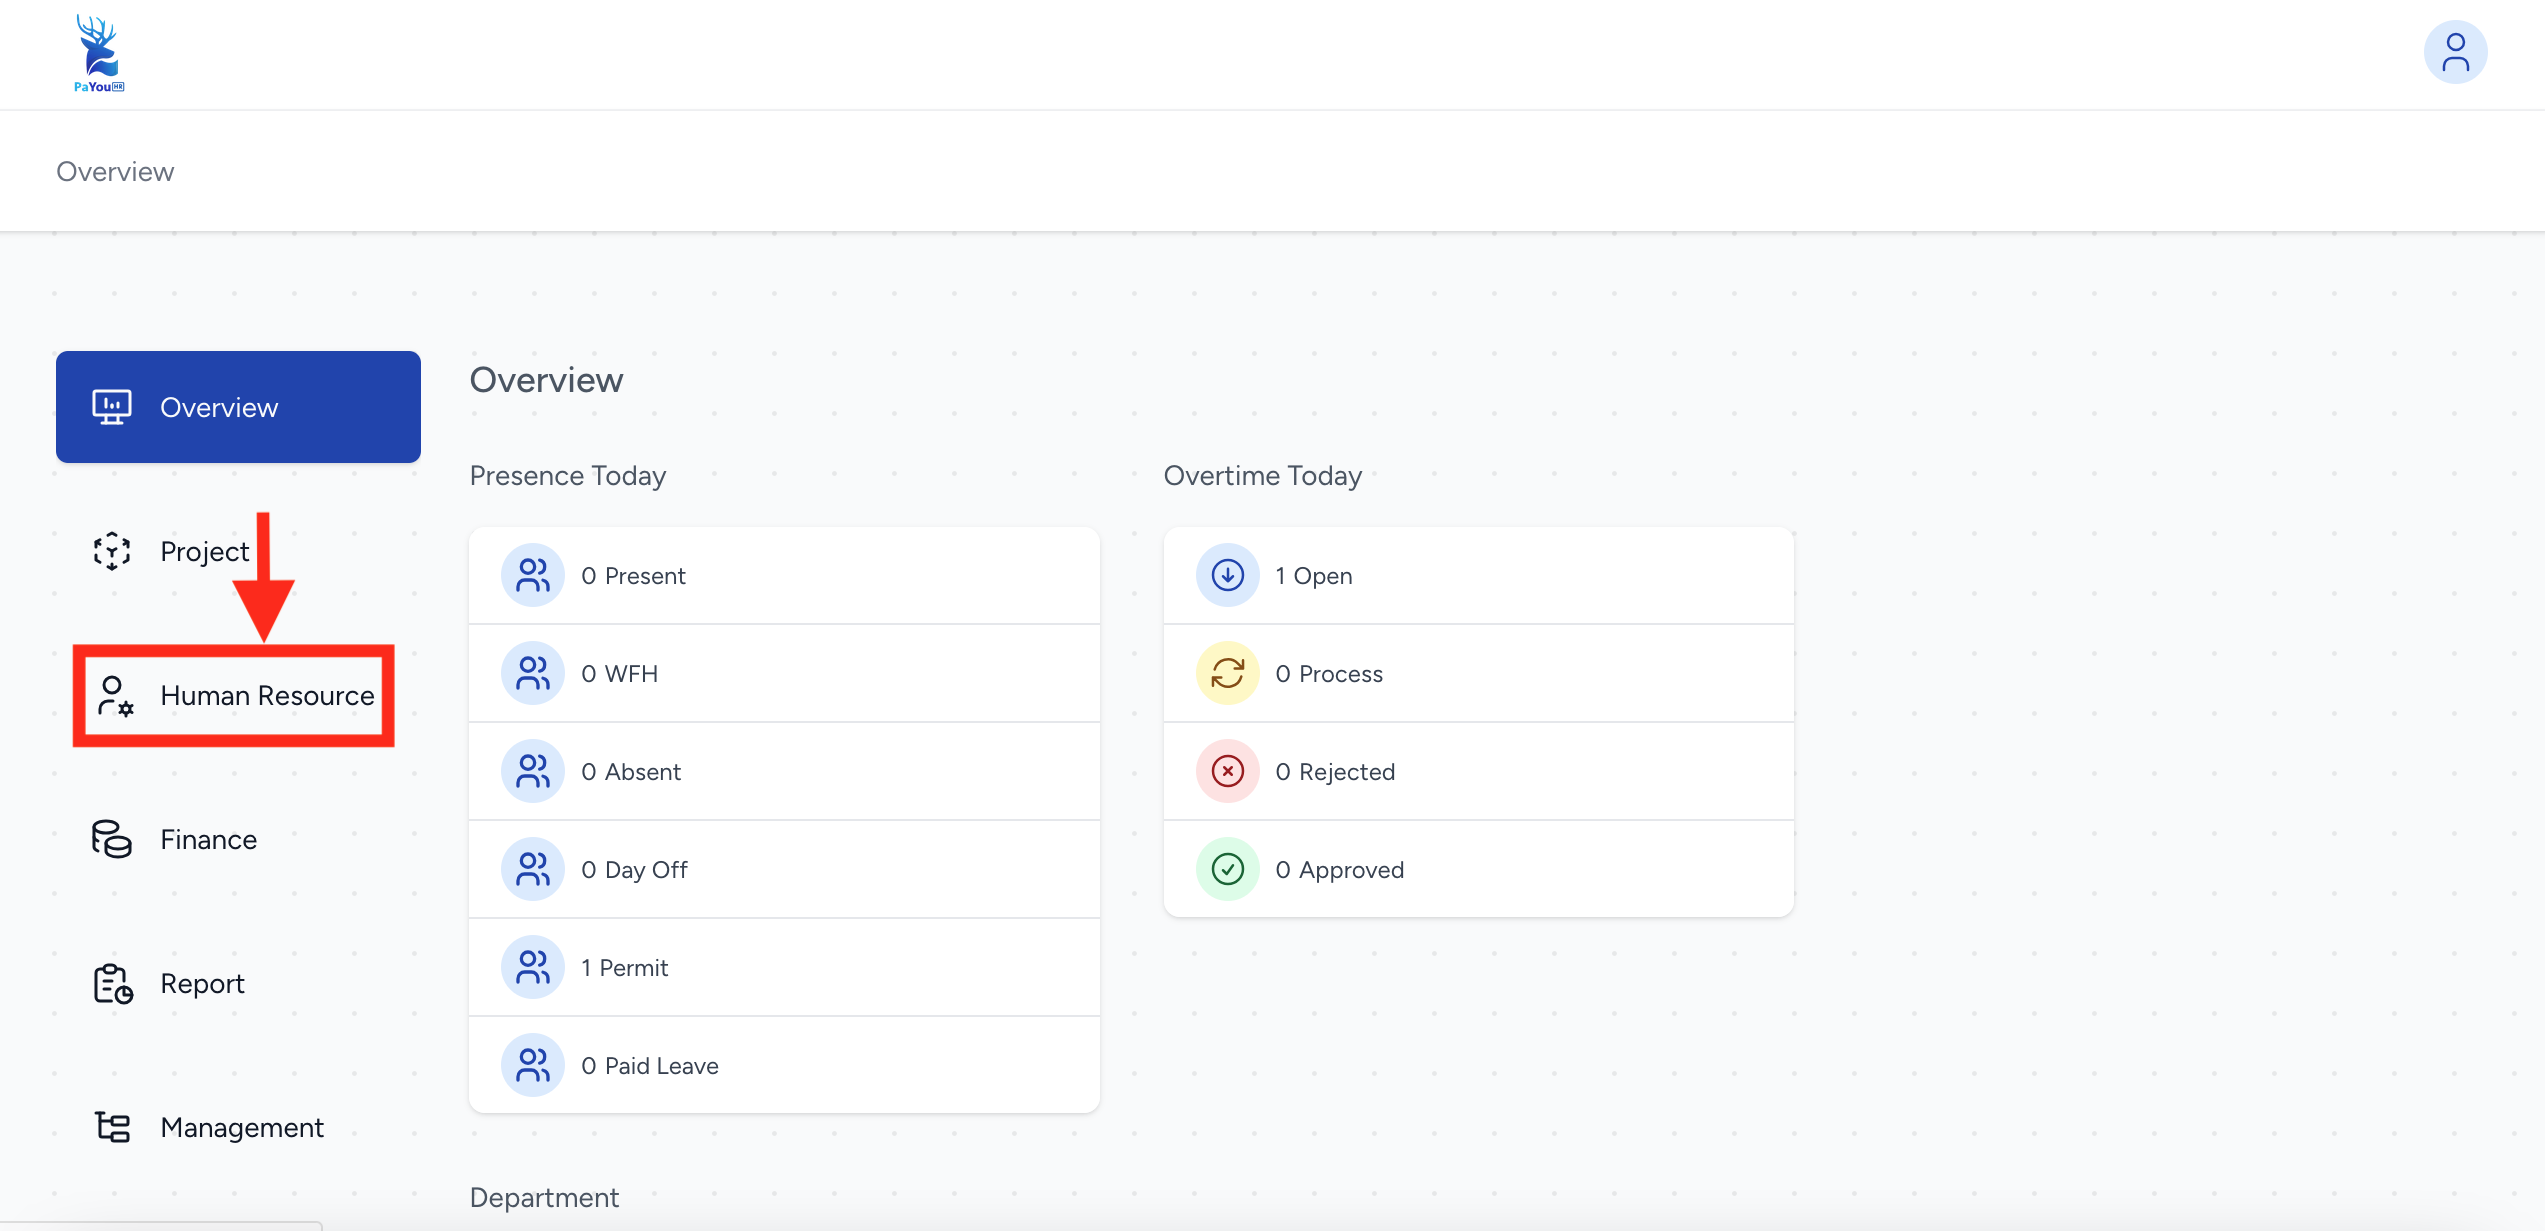Click the red Rejected cross icon

(1227, 771)
